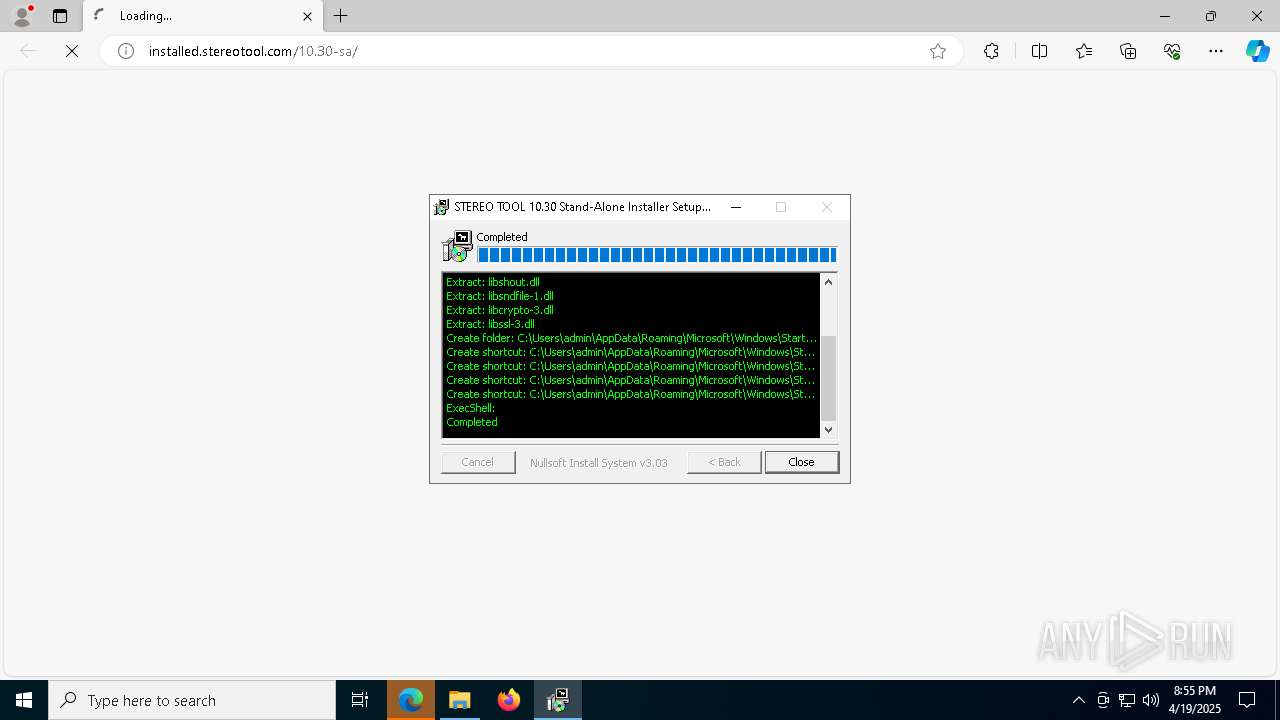The width and height of the screenshot is (1280, 720).
Task: Open the Windows Start menu
Action: click(24, 700)
